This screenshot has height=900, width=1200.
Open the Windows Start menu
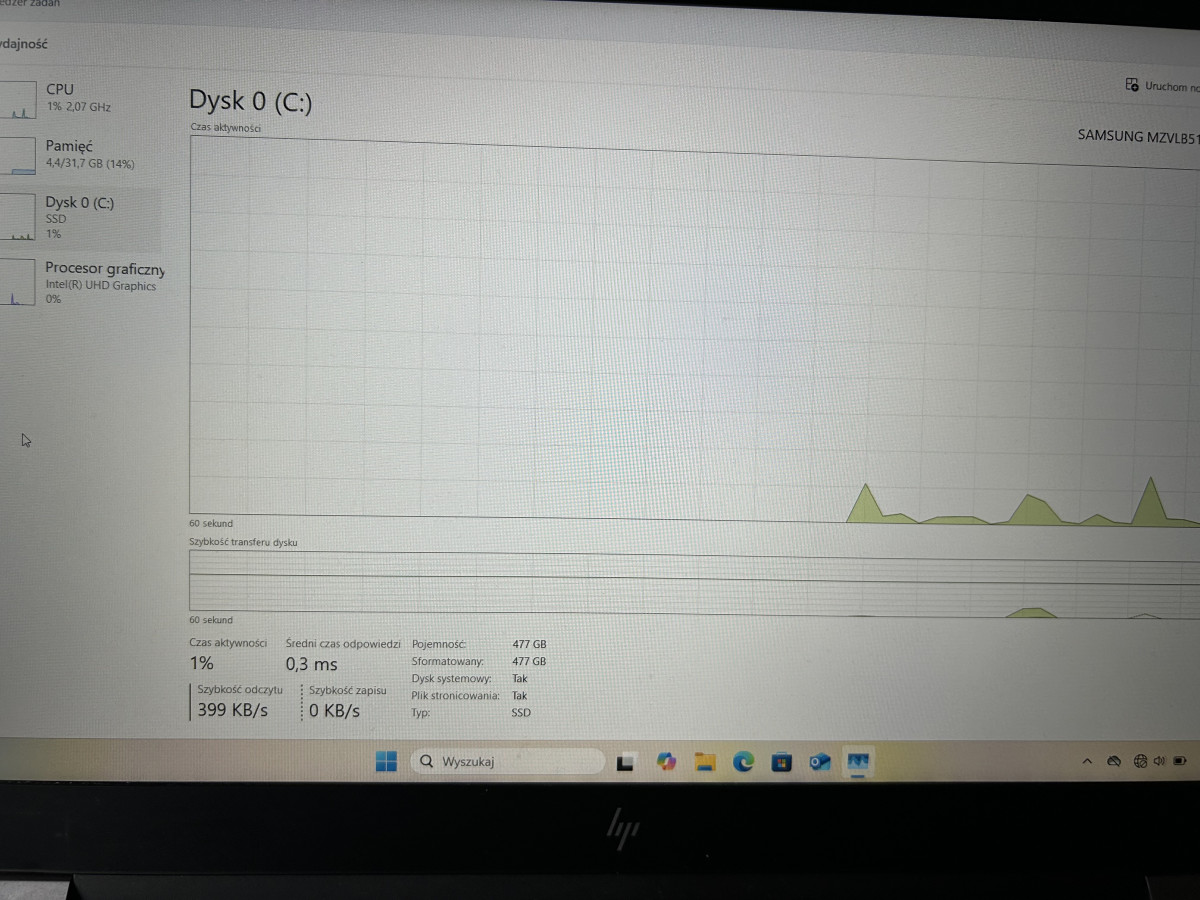click(386, 762)
